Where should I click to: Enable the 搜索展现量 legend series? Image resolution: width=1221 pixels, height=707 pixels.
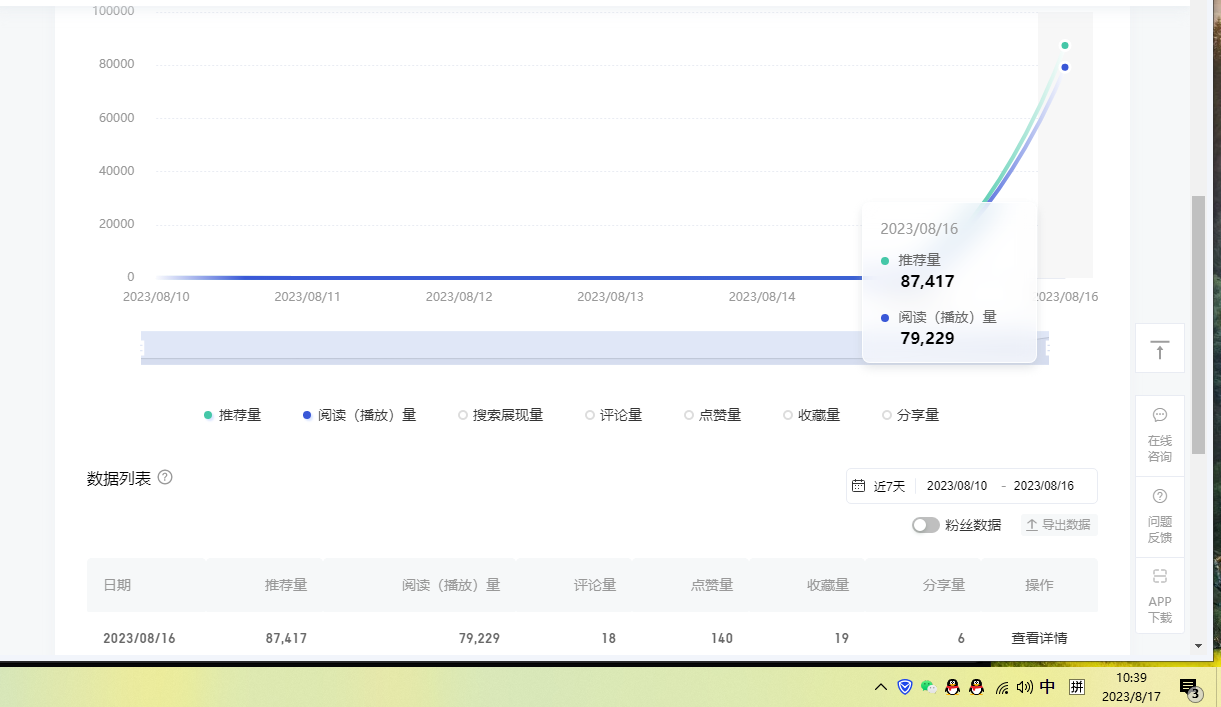point(500,415)
